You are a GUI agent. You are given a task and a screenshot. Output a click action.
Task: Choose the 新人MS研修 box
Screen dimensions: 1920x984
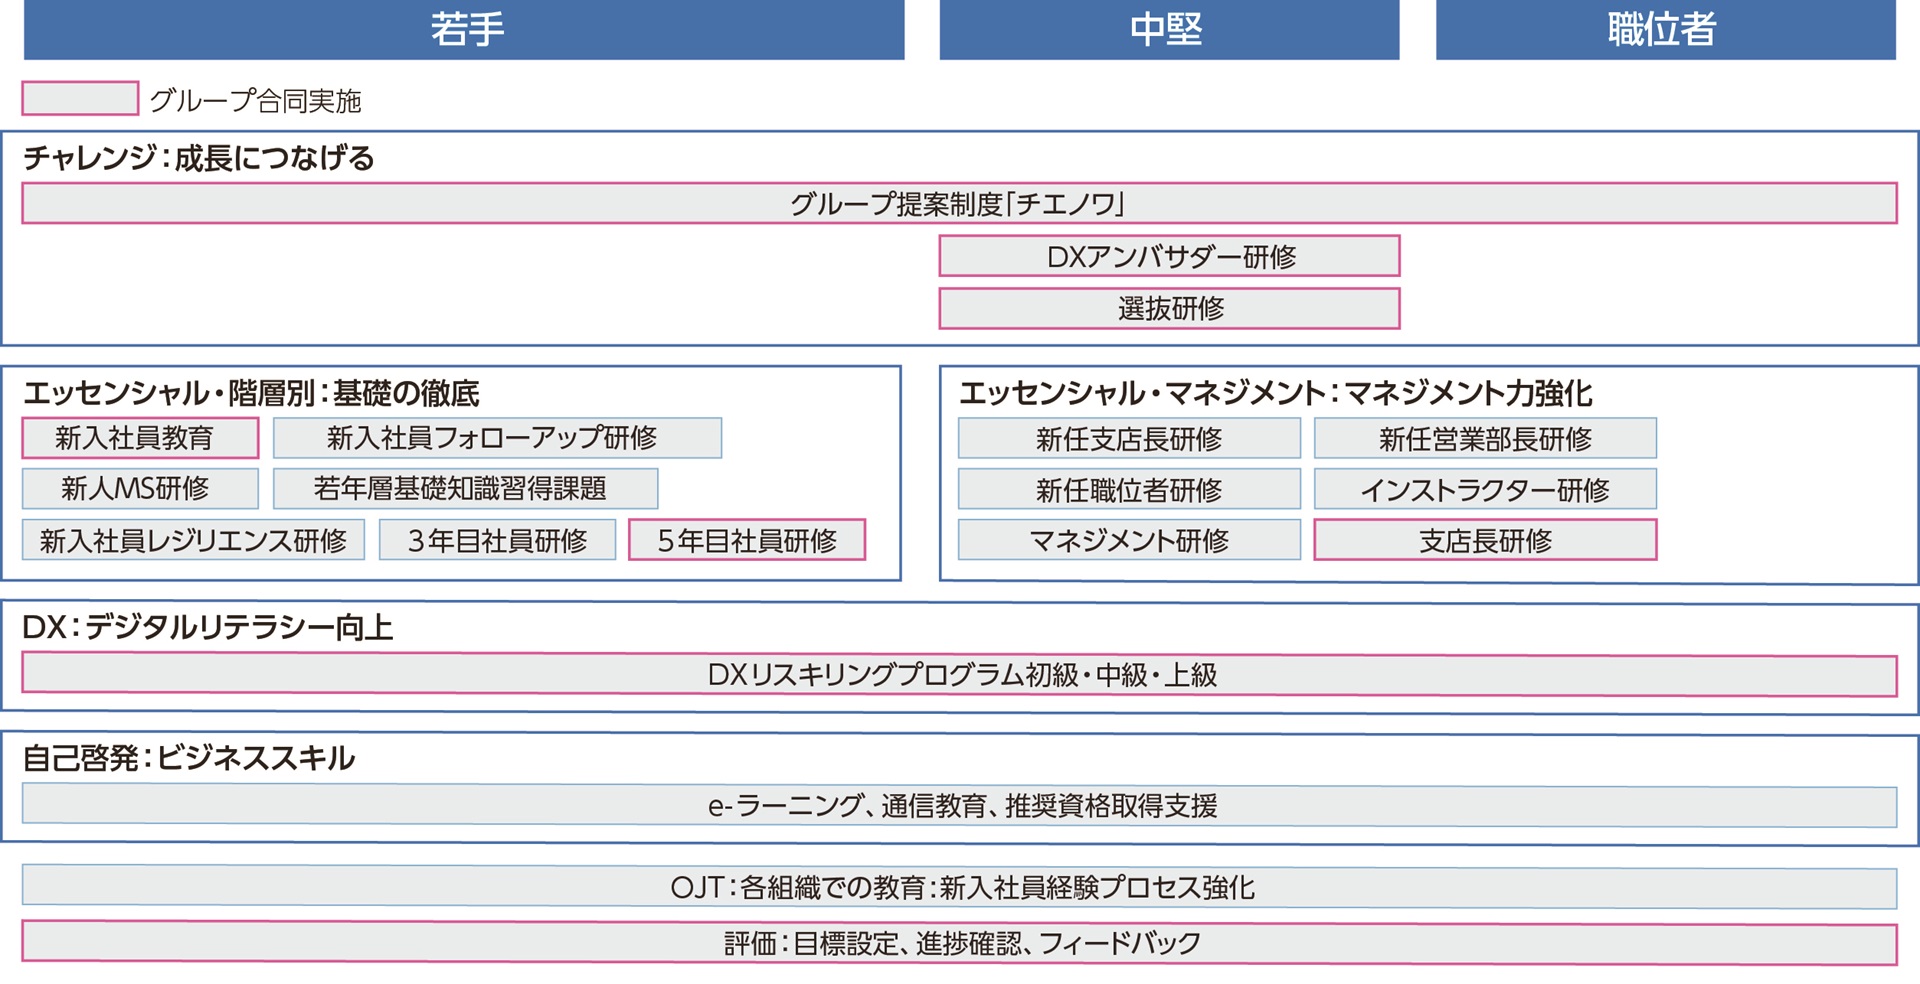click(x=140, y=489)
